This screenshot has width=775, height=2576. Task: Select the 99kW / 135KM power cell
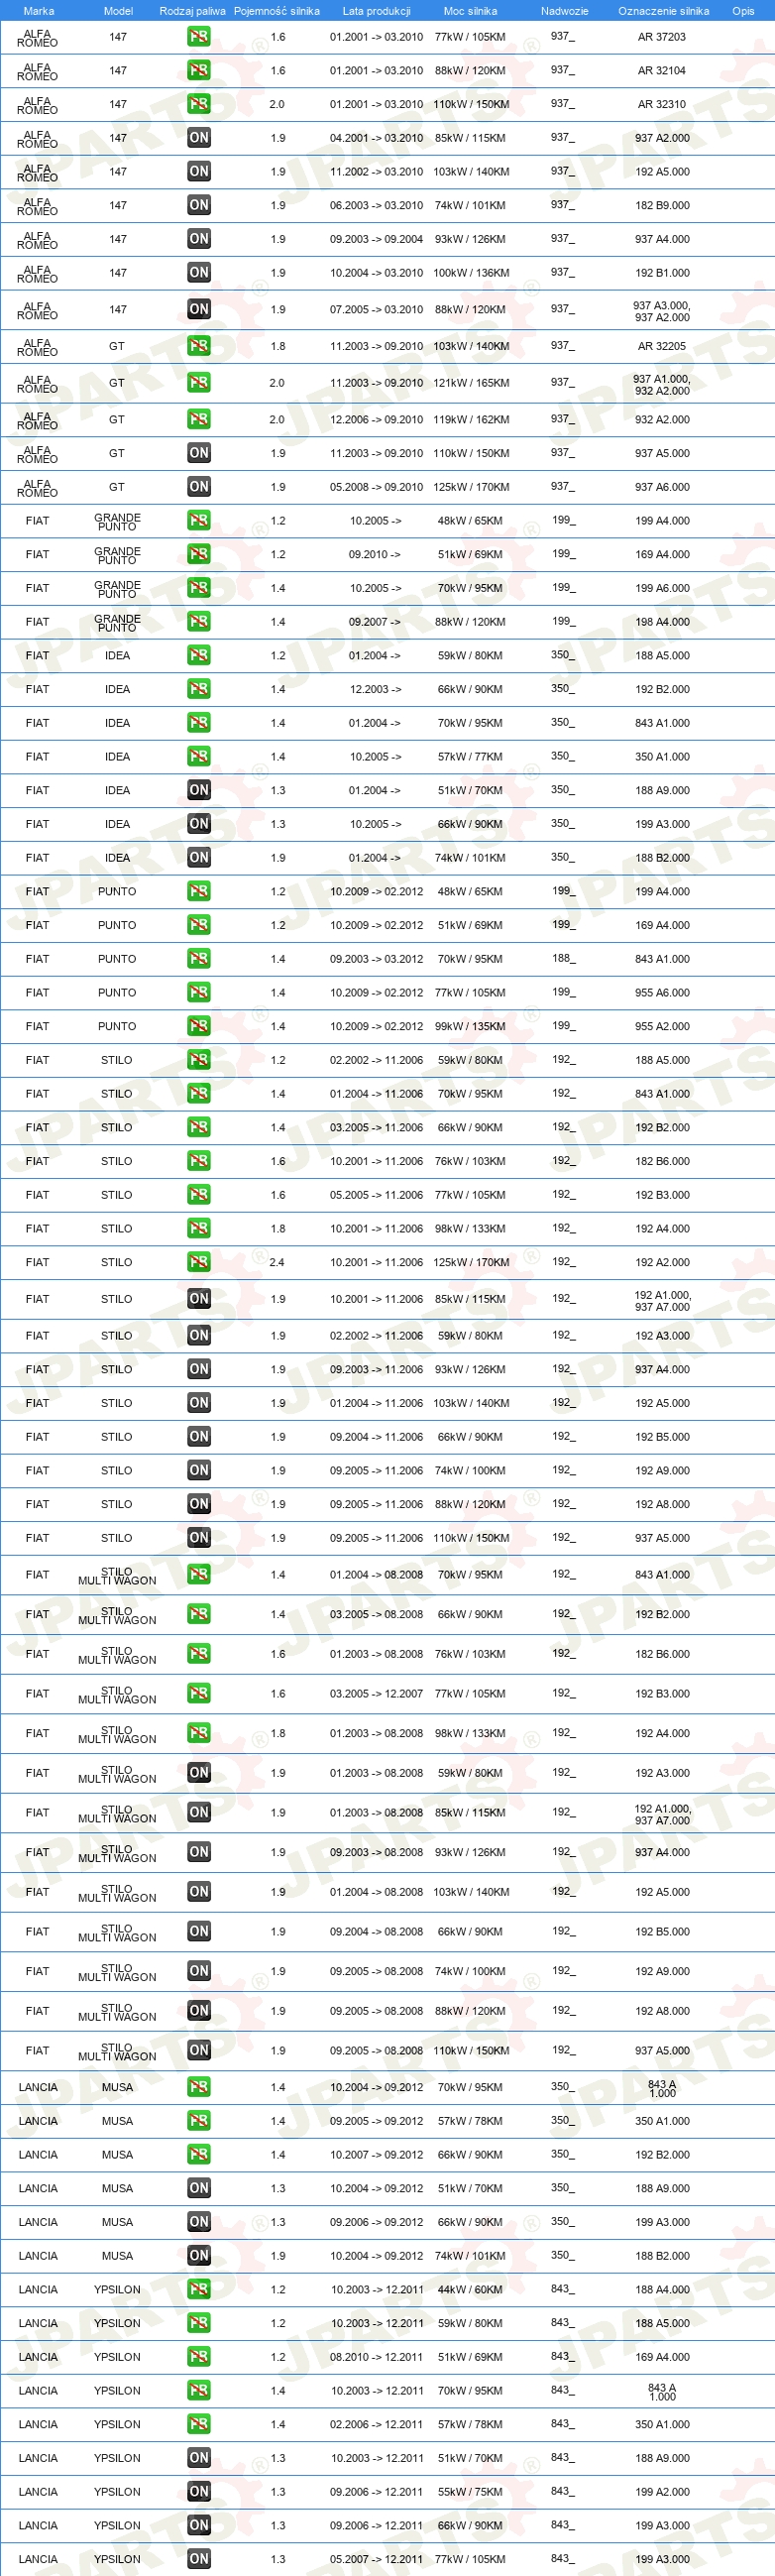coord(470,1026)
